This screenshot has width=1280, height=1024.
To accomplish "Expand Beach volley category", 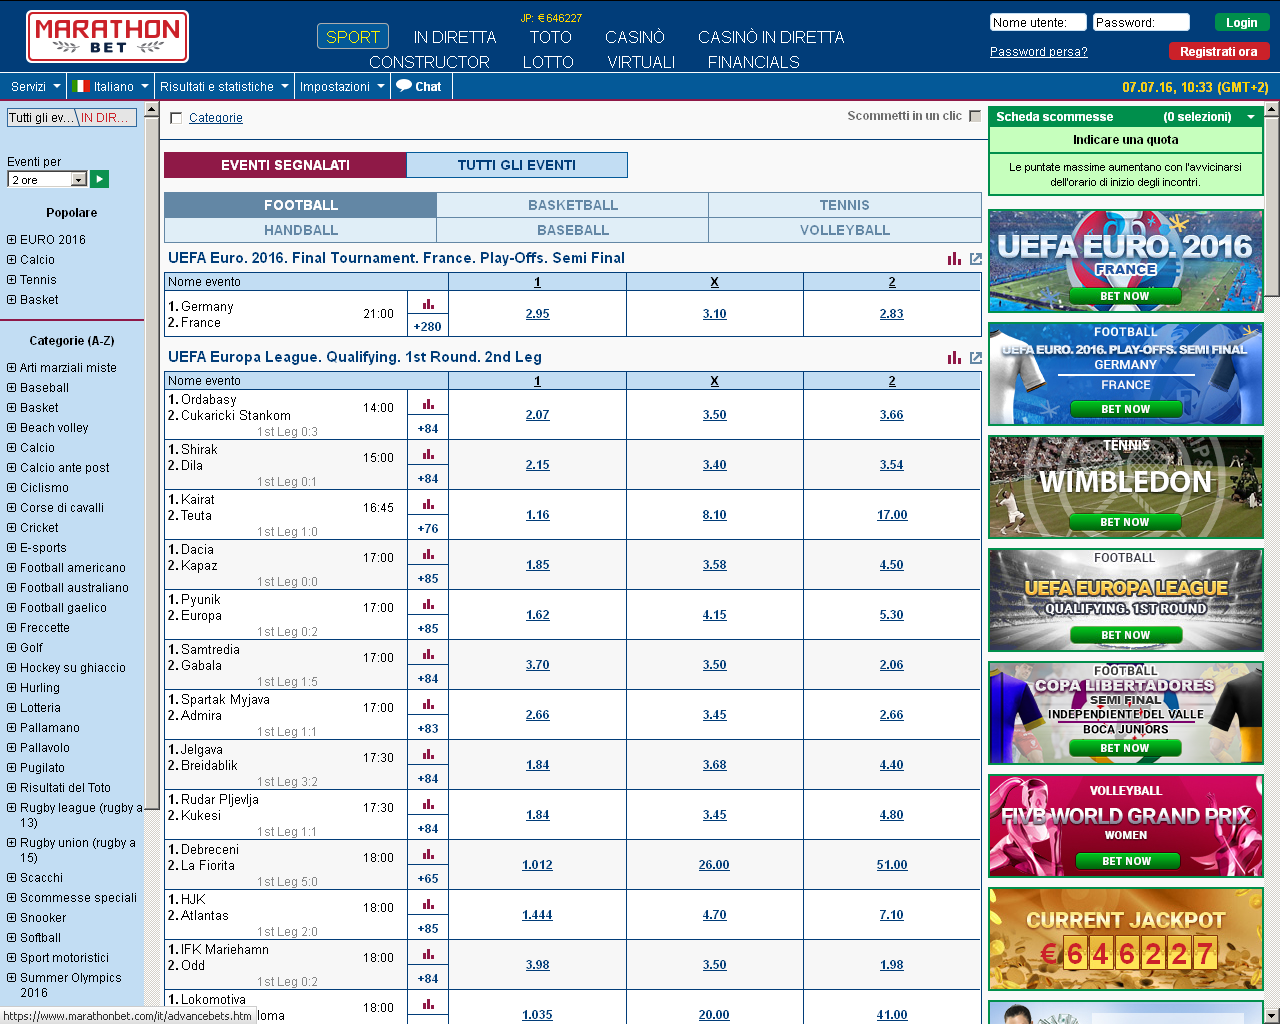I will [x=11, y=428].
